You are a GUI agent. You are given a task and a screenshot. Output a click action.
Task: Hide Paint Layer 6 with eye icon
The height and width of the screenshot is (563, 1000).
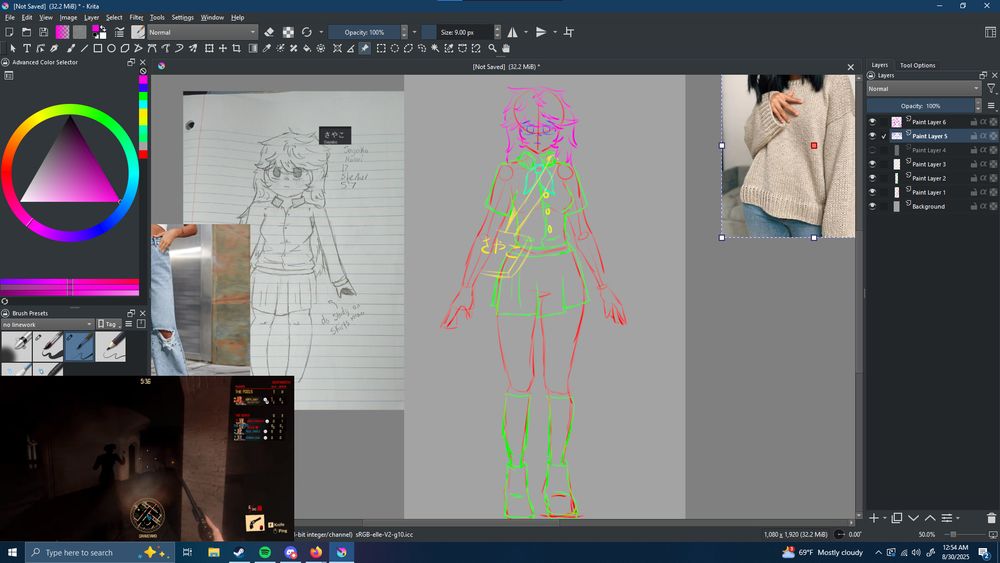872,122
